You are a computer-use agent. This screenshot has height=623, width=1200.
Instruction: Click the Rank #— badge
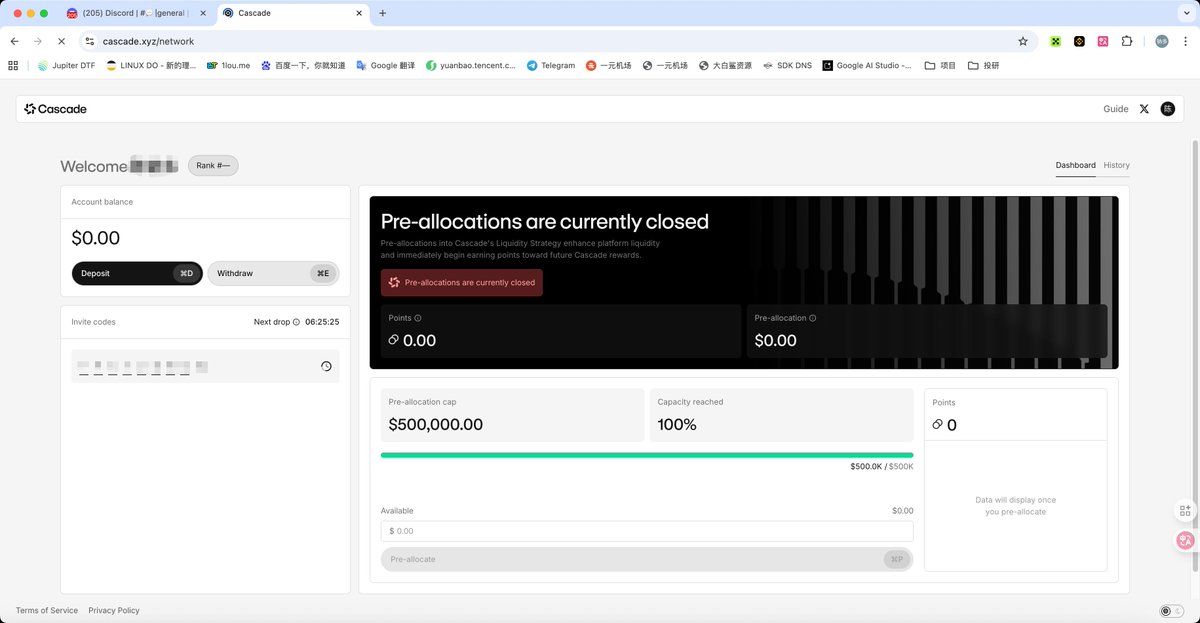tap(213, 166)
